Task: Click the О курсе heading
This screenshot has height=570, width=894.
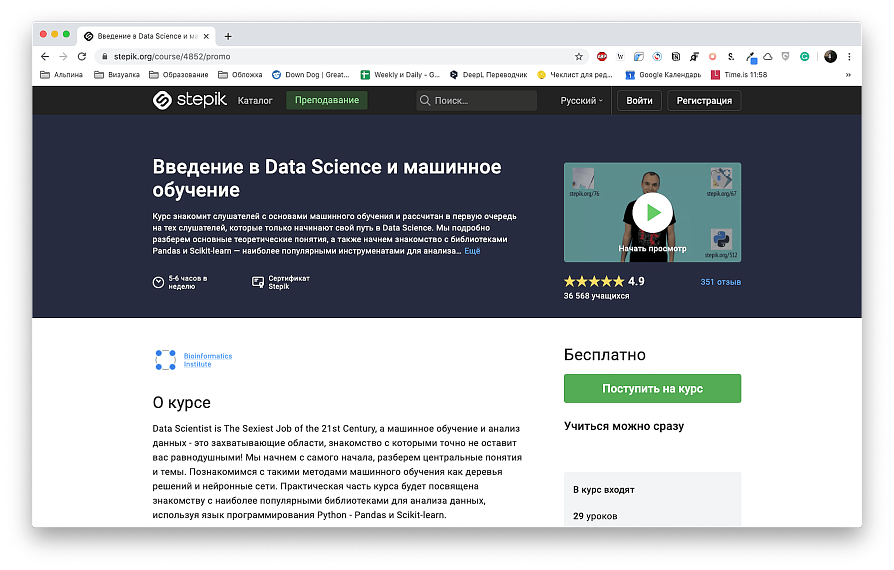Action: (x=181, y=402)
